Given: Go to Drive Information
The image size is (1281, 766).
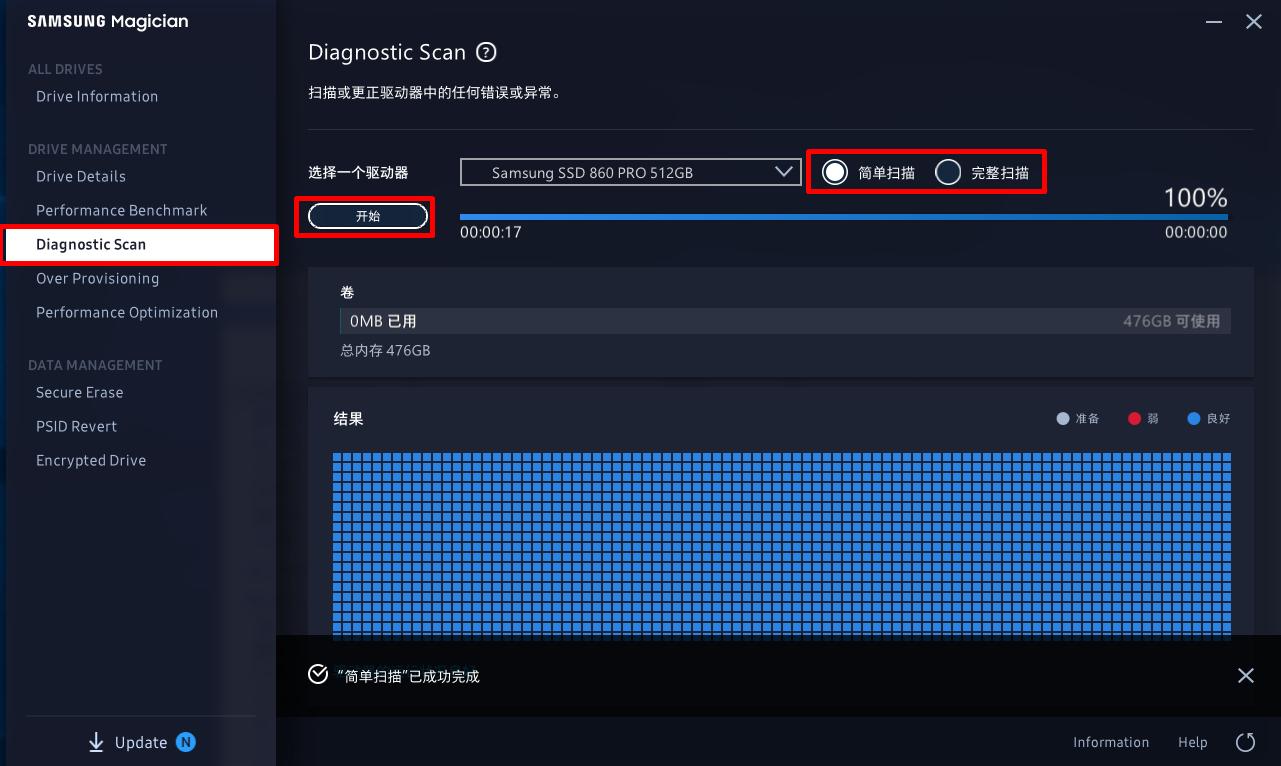Looking at the screenshot, I should pos(97,97).
